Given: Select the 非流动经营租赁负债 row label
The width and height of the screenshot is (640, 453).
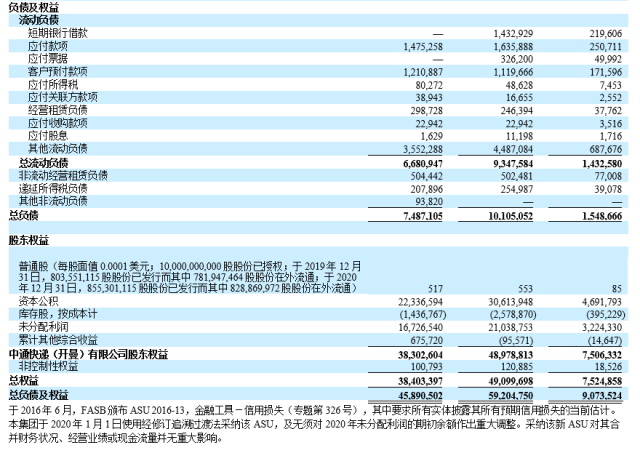Looking at the screenshot, I should [x=63, y=176].
